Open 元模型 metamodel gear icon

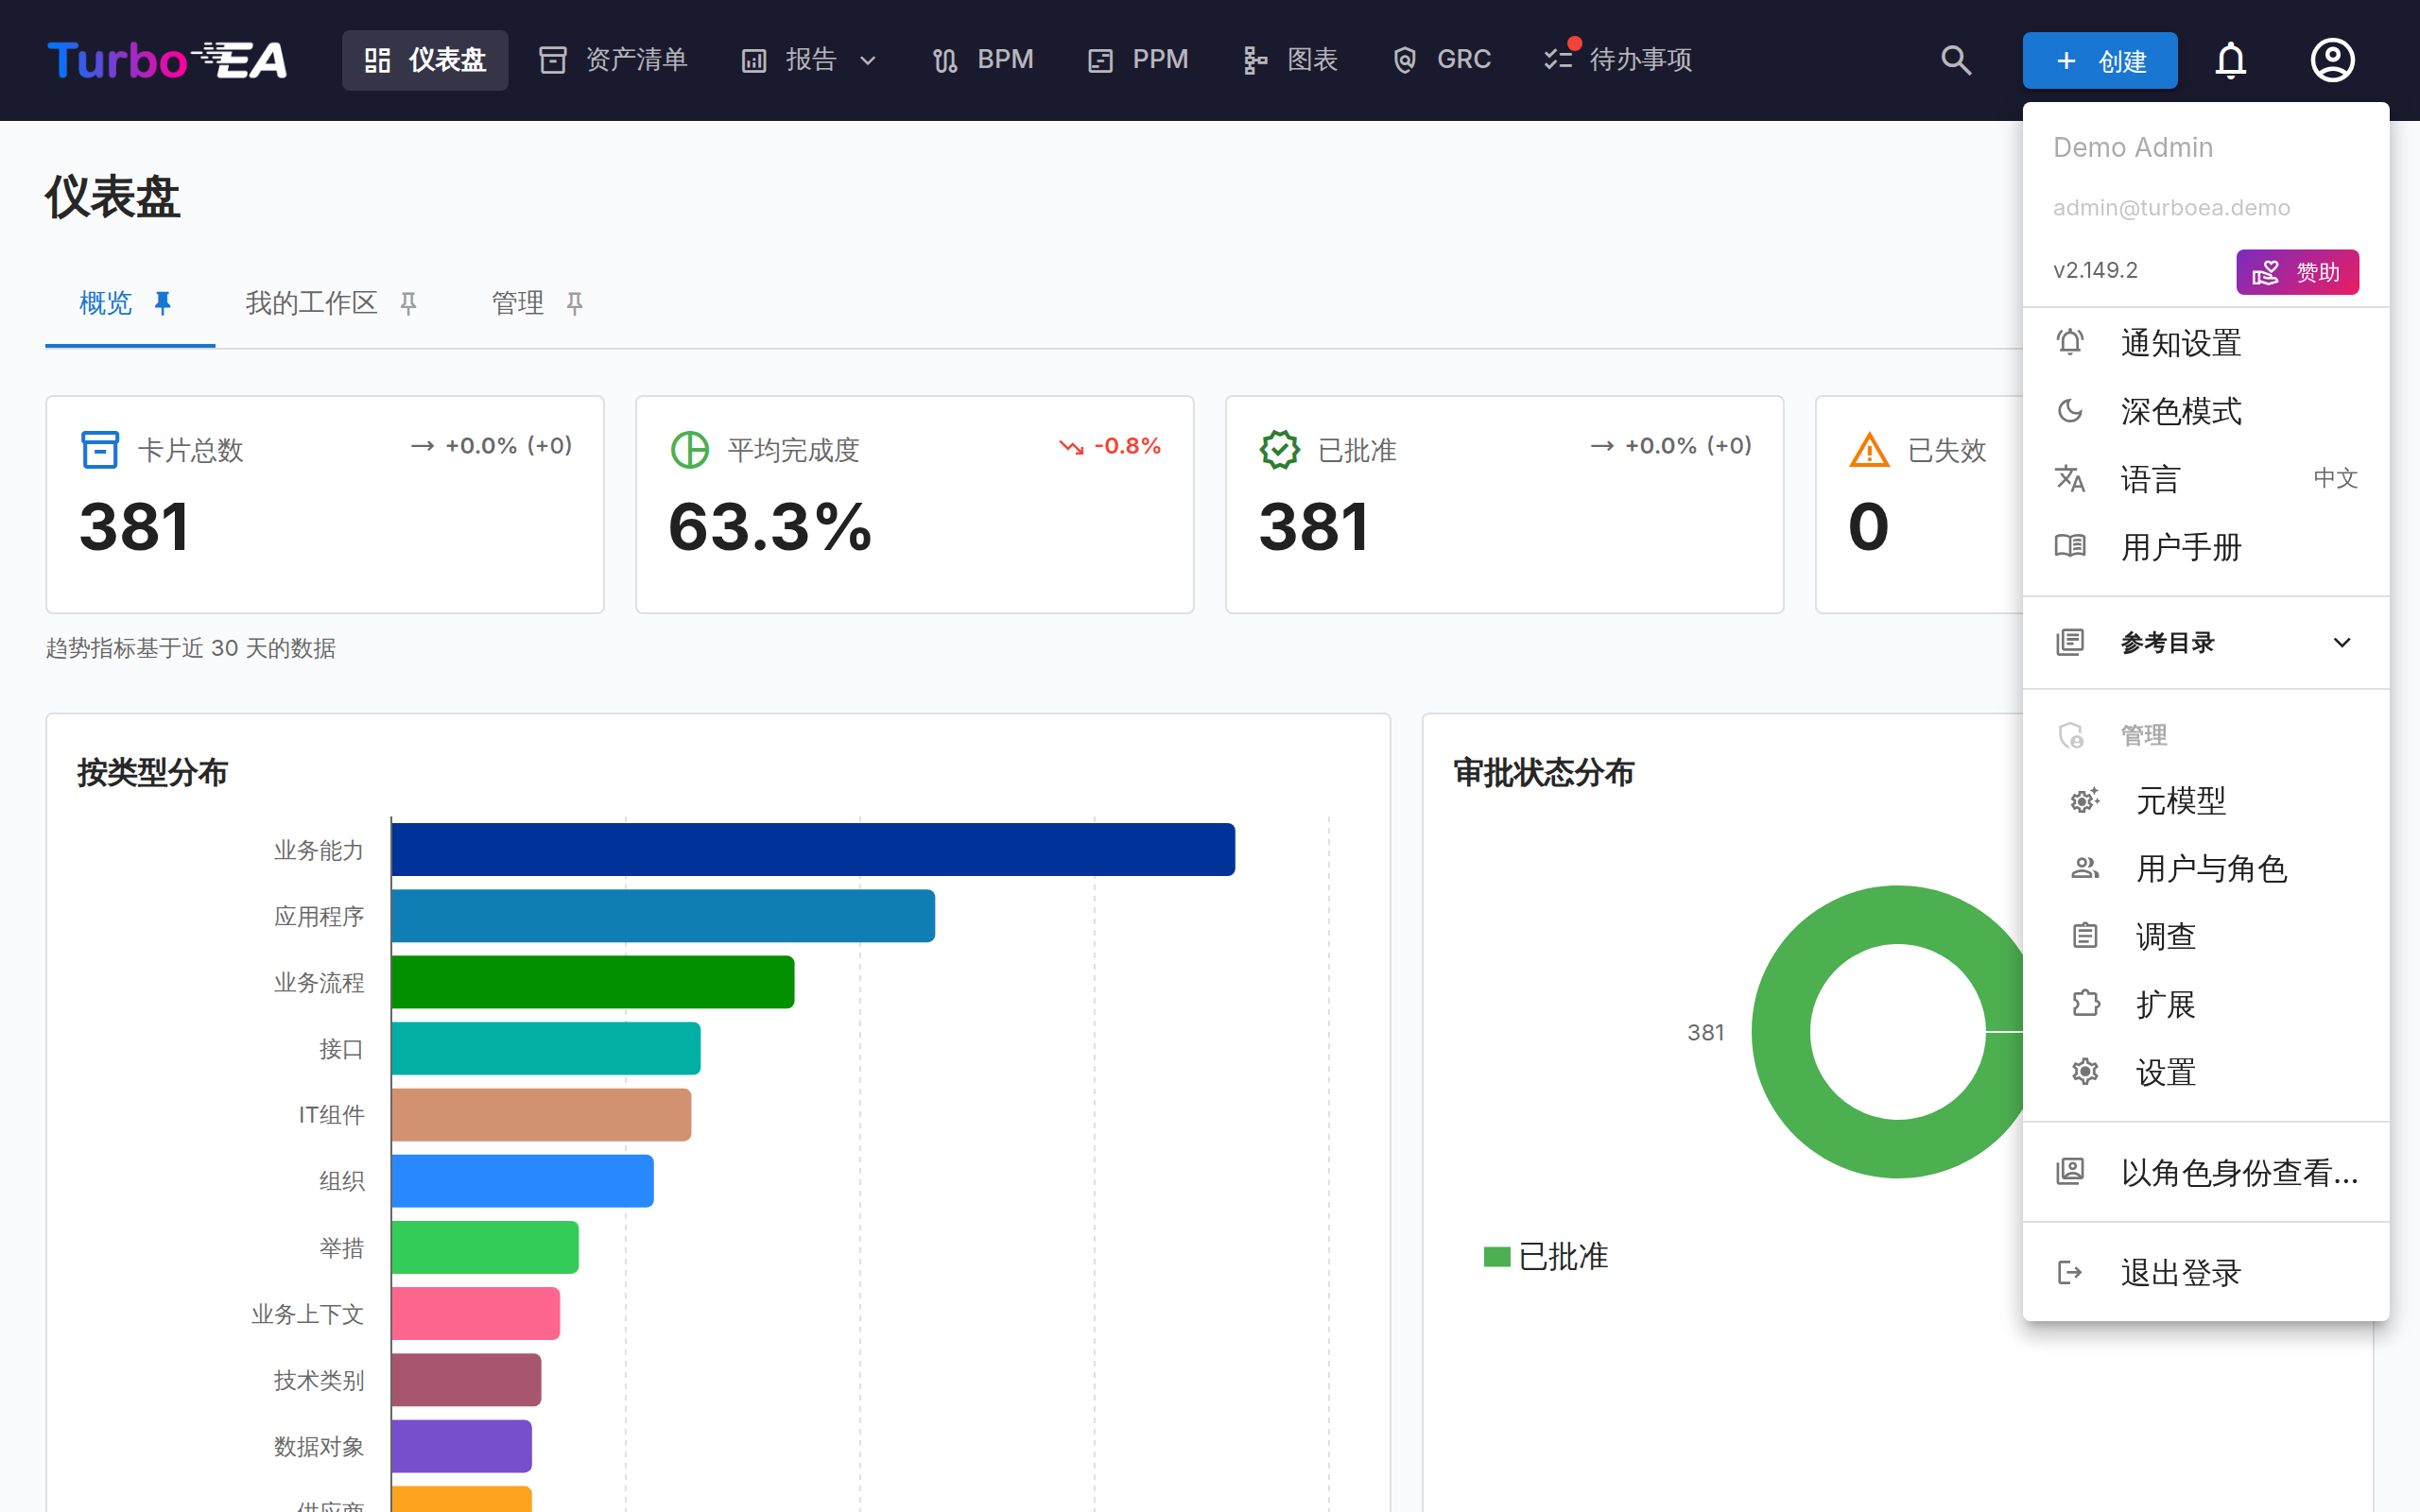(2084, 800)
